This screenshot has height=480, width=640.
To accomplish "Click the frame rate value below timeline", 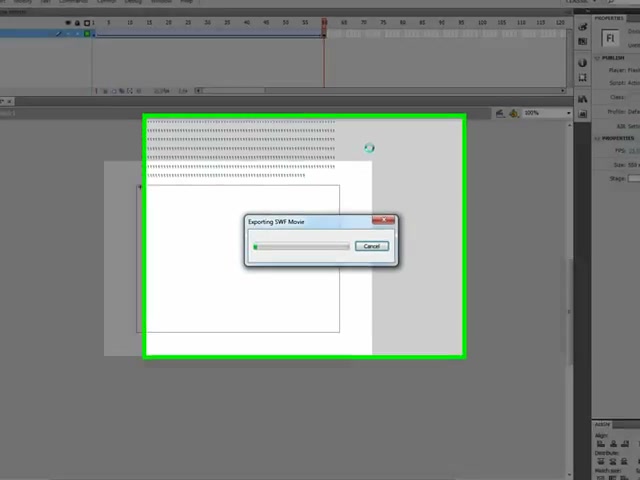I will [x=162, y=91].
